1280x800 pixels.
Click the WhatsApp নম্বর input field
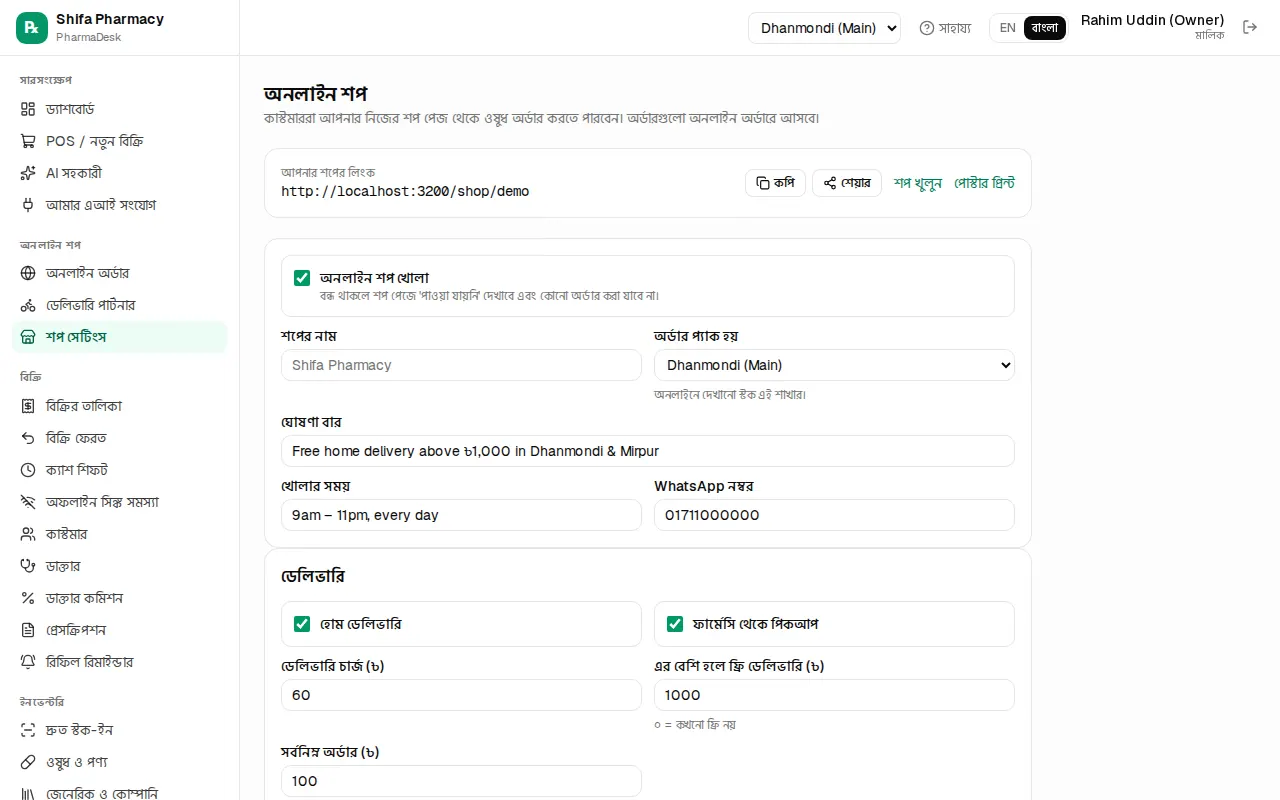click(834, 515)
